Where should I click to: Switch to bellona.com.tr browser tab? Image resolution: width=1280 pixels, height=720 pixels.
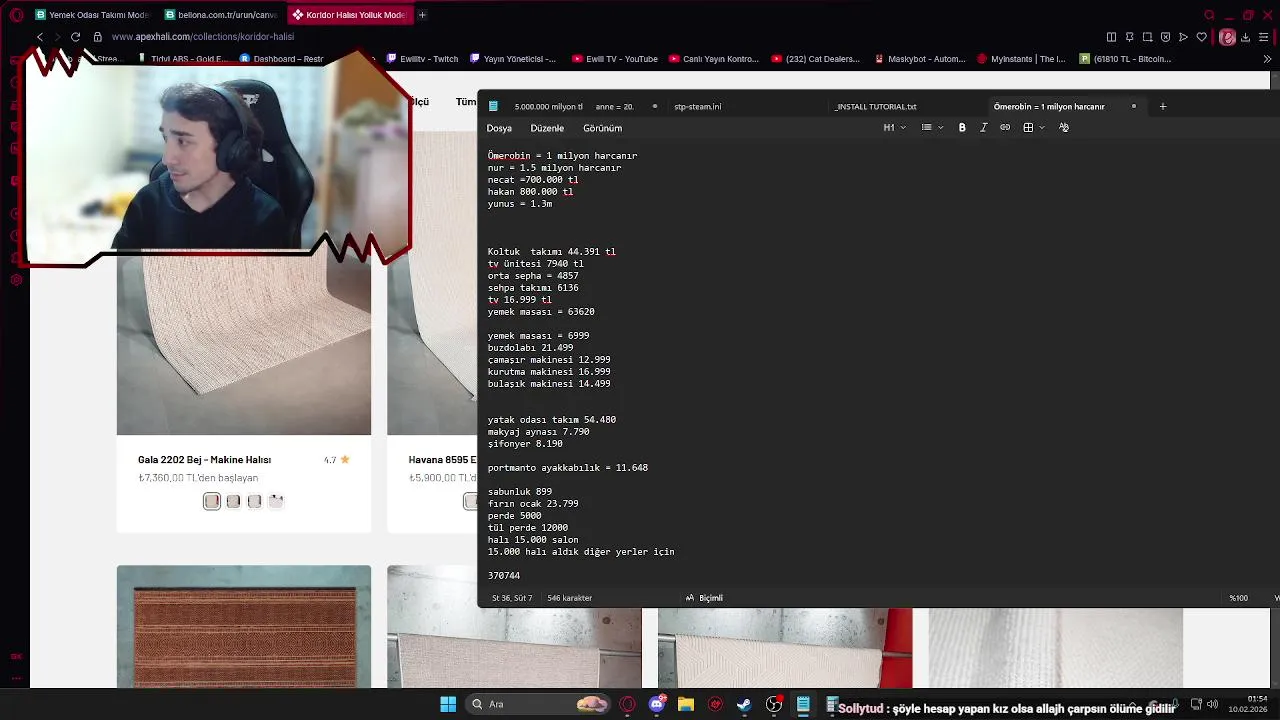pyautogui.click(x=221, y=15)
